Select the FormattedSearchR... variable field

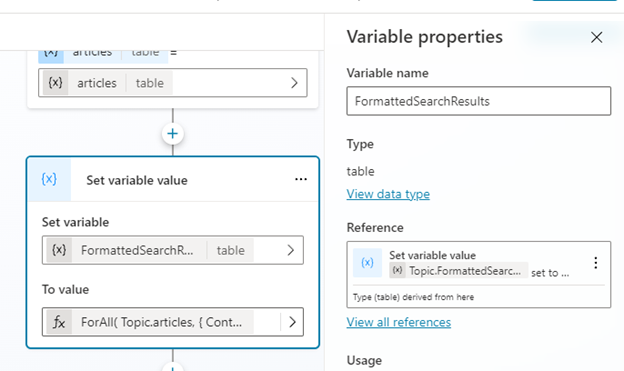click(173, 250)
